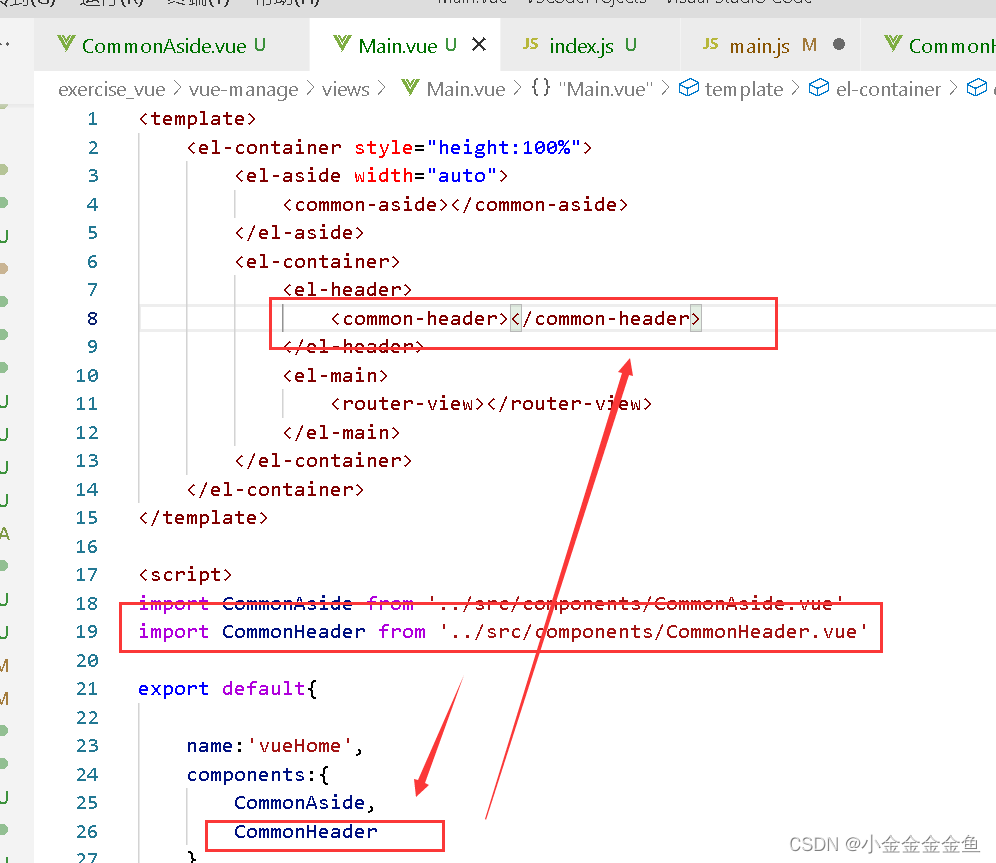The image size is (996, 863).
Task: Click the JS icon on main.js tab
Action: click(711, 44)
